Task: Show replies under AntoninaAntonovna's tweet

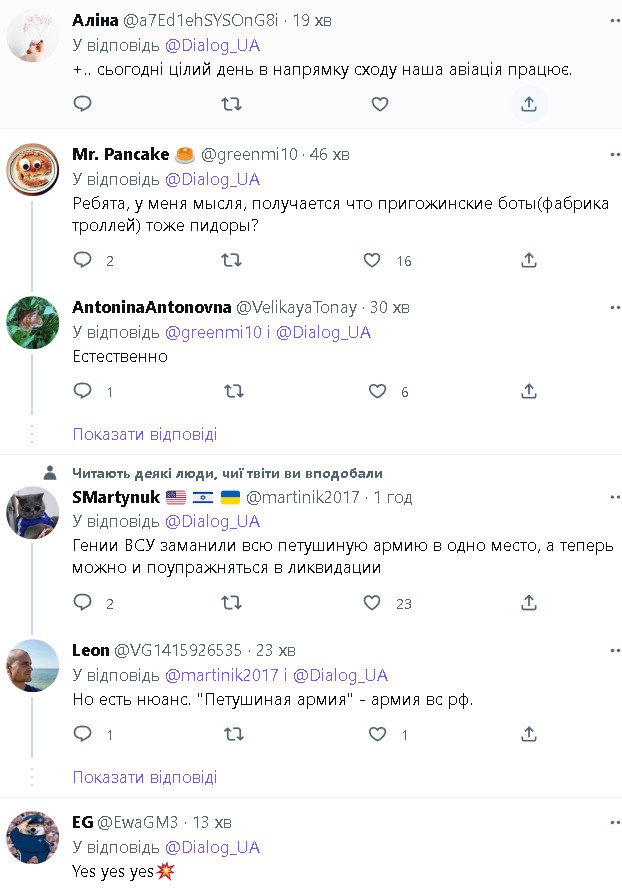Action: click(145, 434)
